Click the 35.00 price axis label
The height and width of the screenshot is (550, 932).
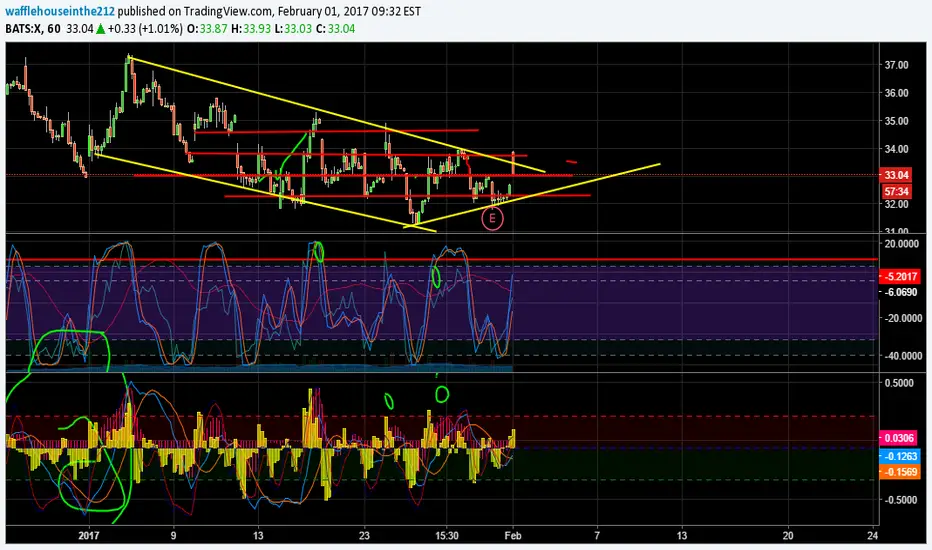pyautogui.click(x=896, y=121)
